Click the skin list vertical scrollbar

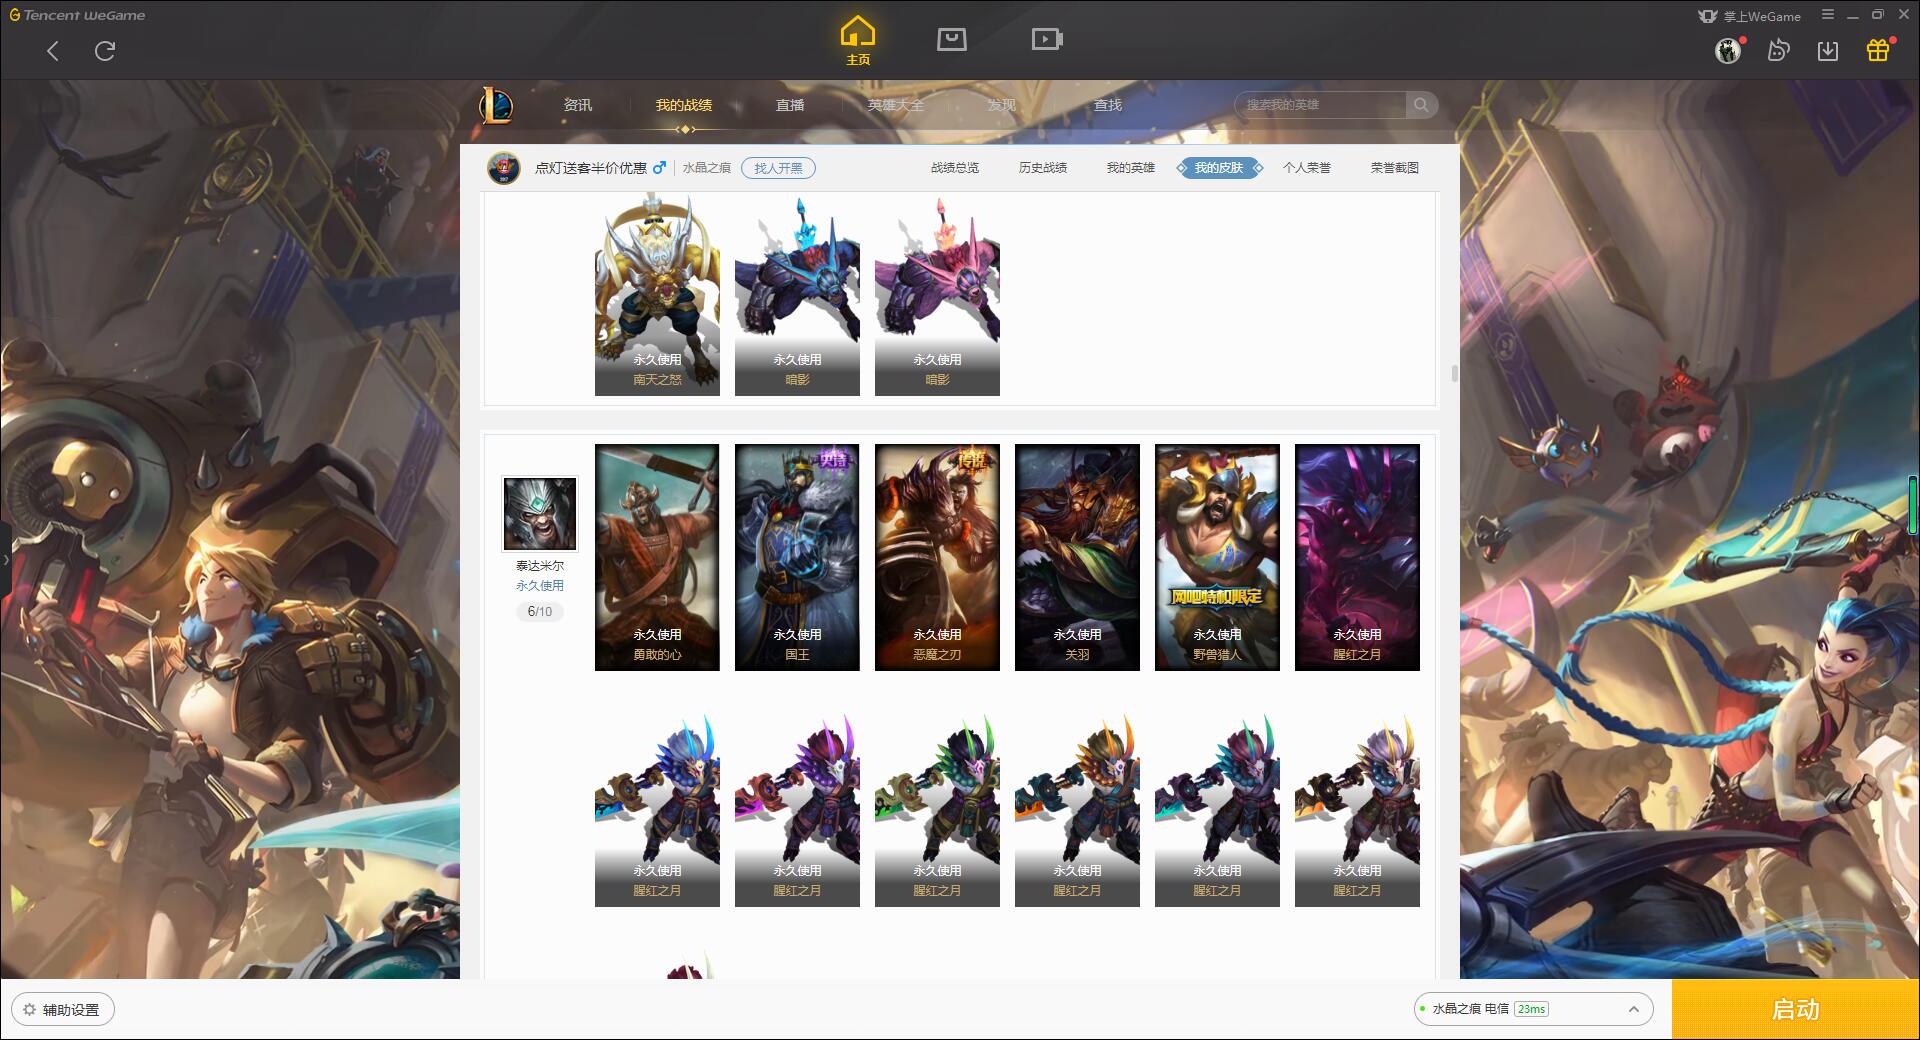[1454, 373]
